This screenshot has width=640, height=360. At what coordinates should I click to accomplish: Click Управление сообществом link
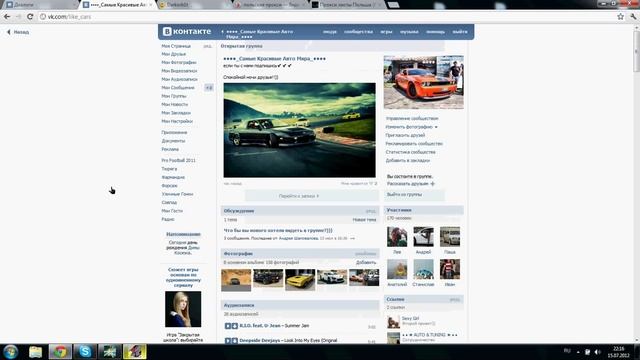pos(412,118)
